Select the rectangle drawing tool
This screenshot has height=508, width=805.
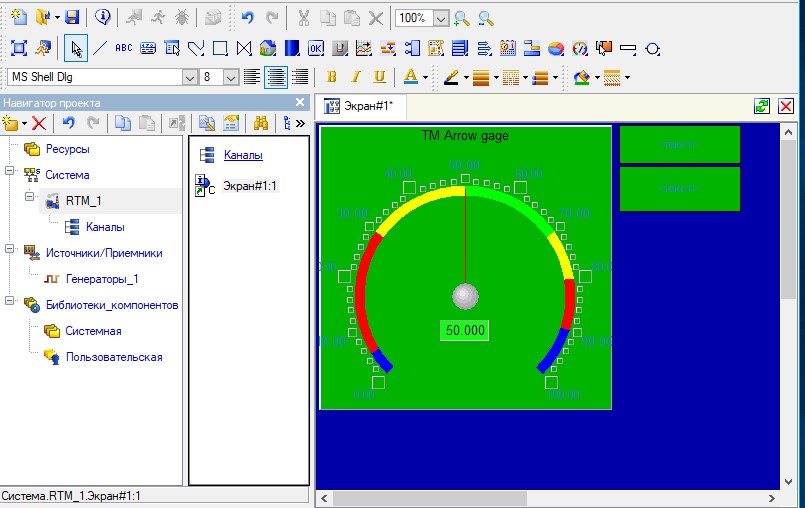[220, 47]
